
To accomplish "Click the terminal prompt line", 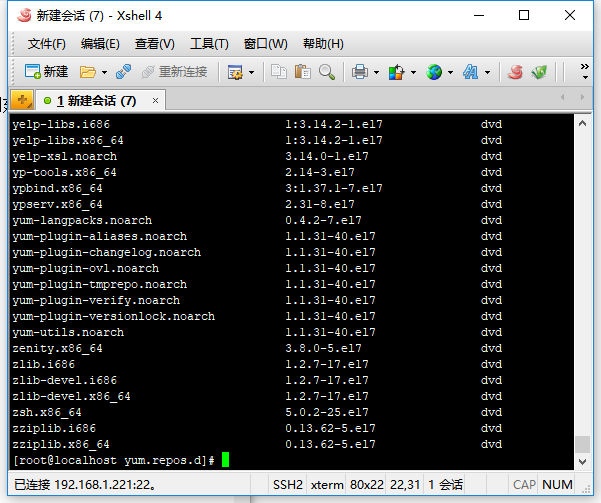I will (121, 460).
